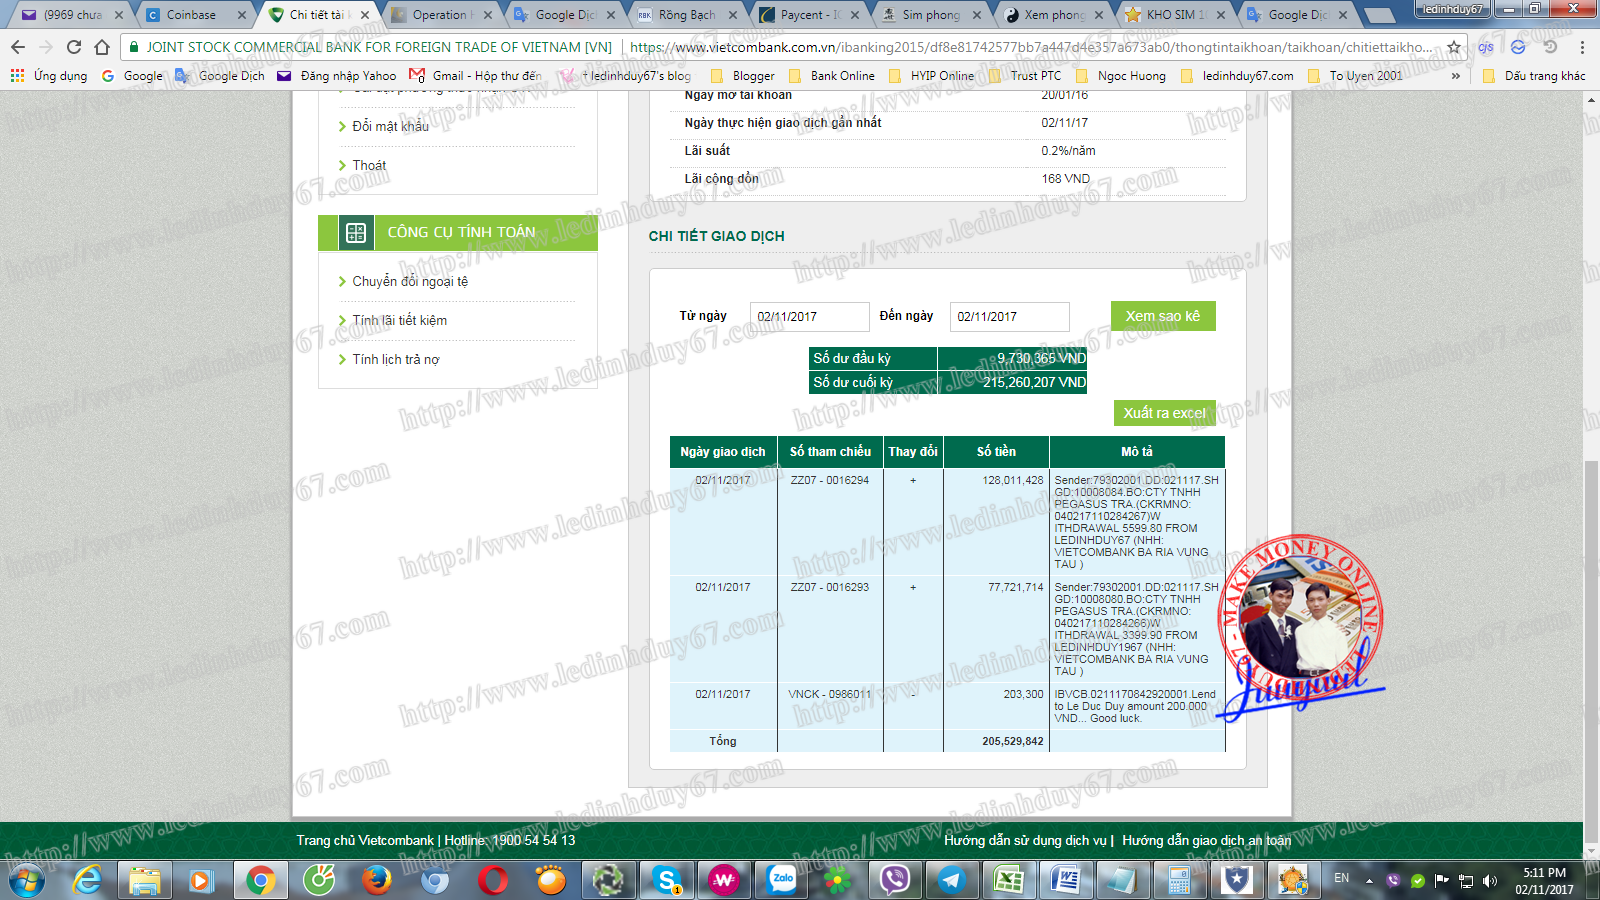Switch to Google Chrome in the taskbar
1600x900 pixels.
[260, 881]
